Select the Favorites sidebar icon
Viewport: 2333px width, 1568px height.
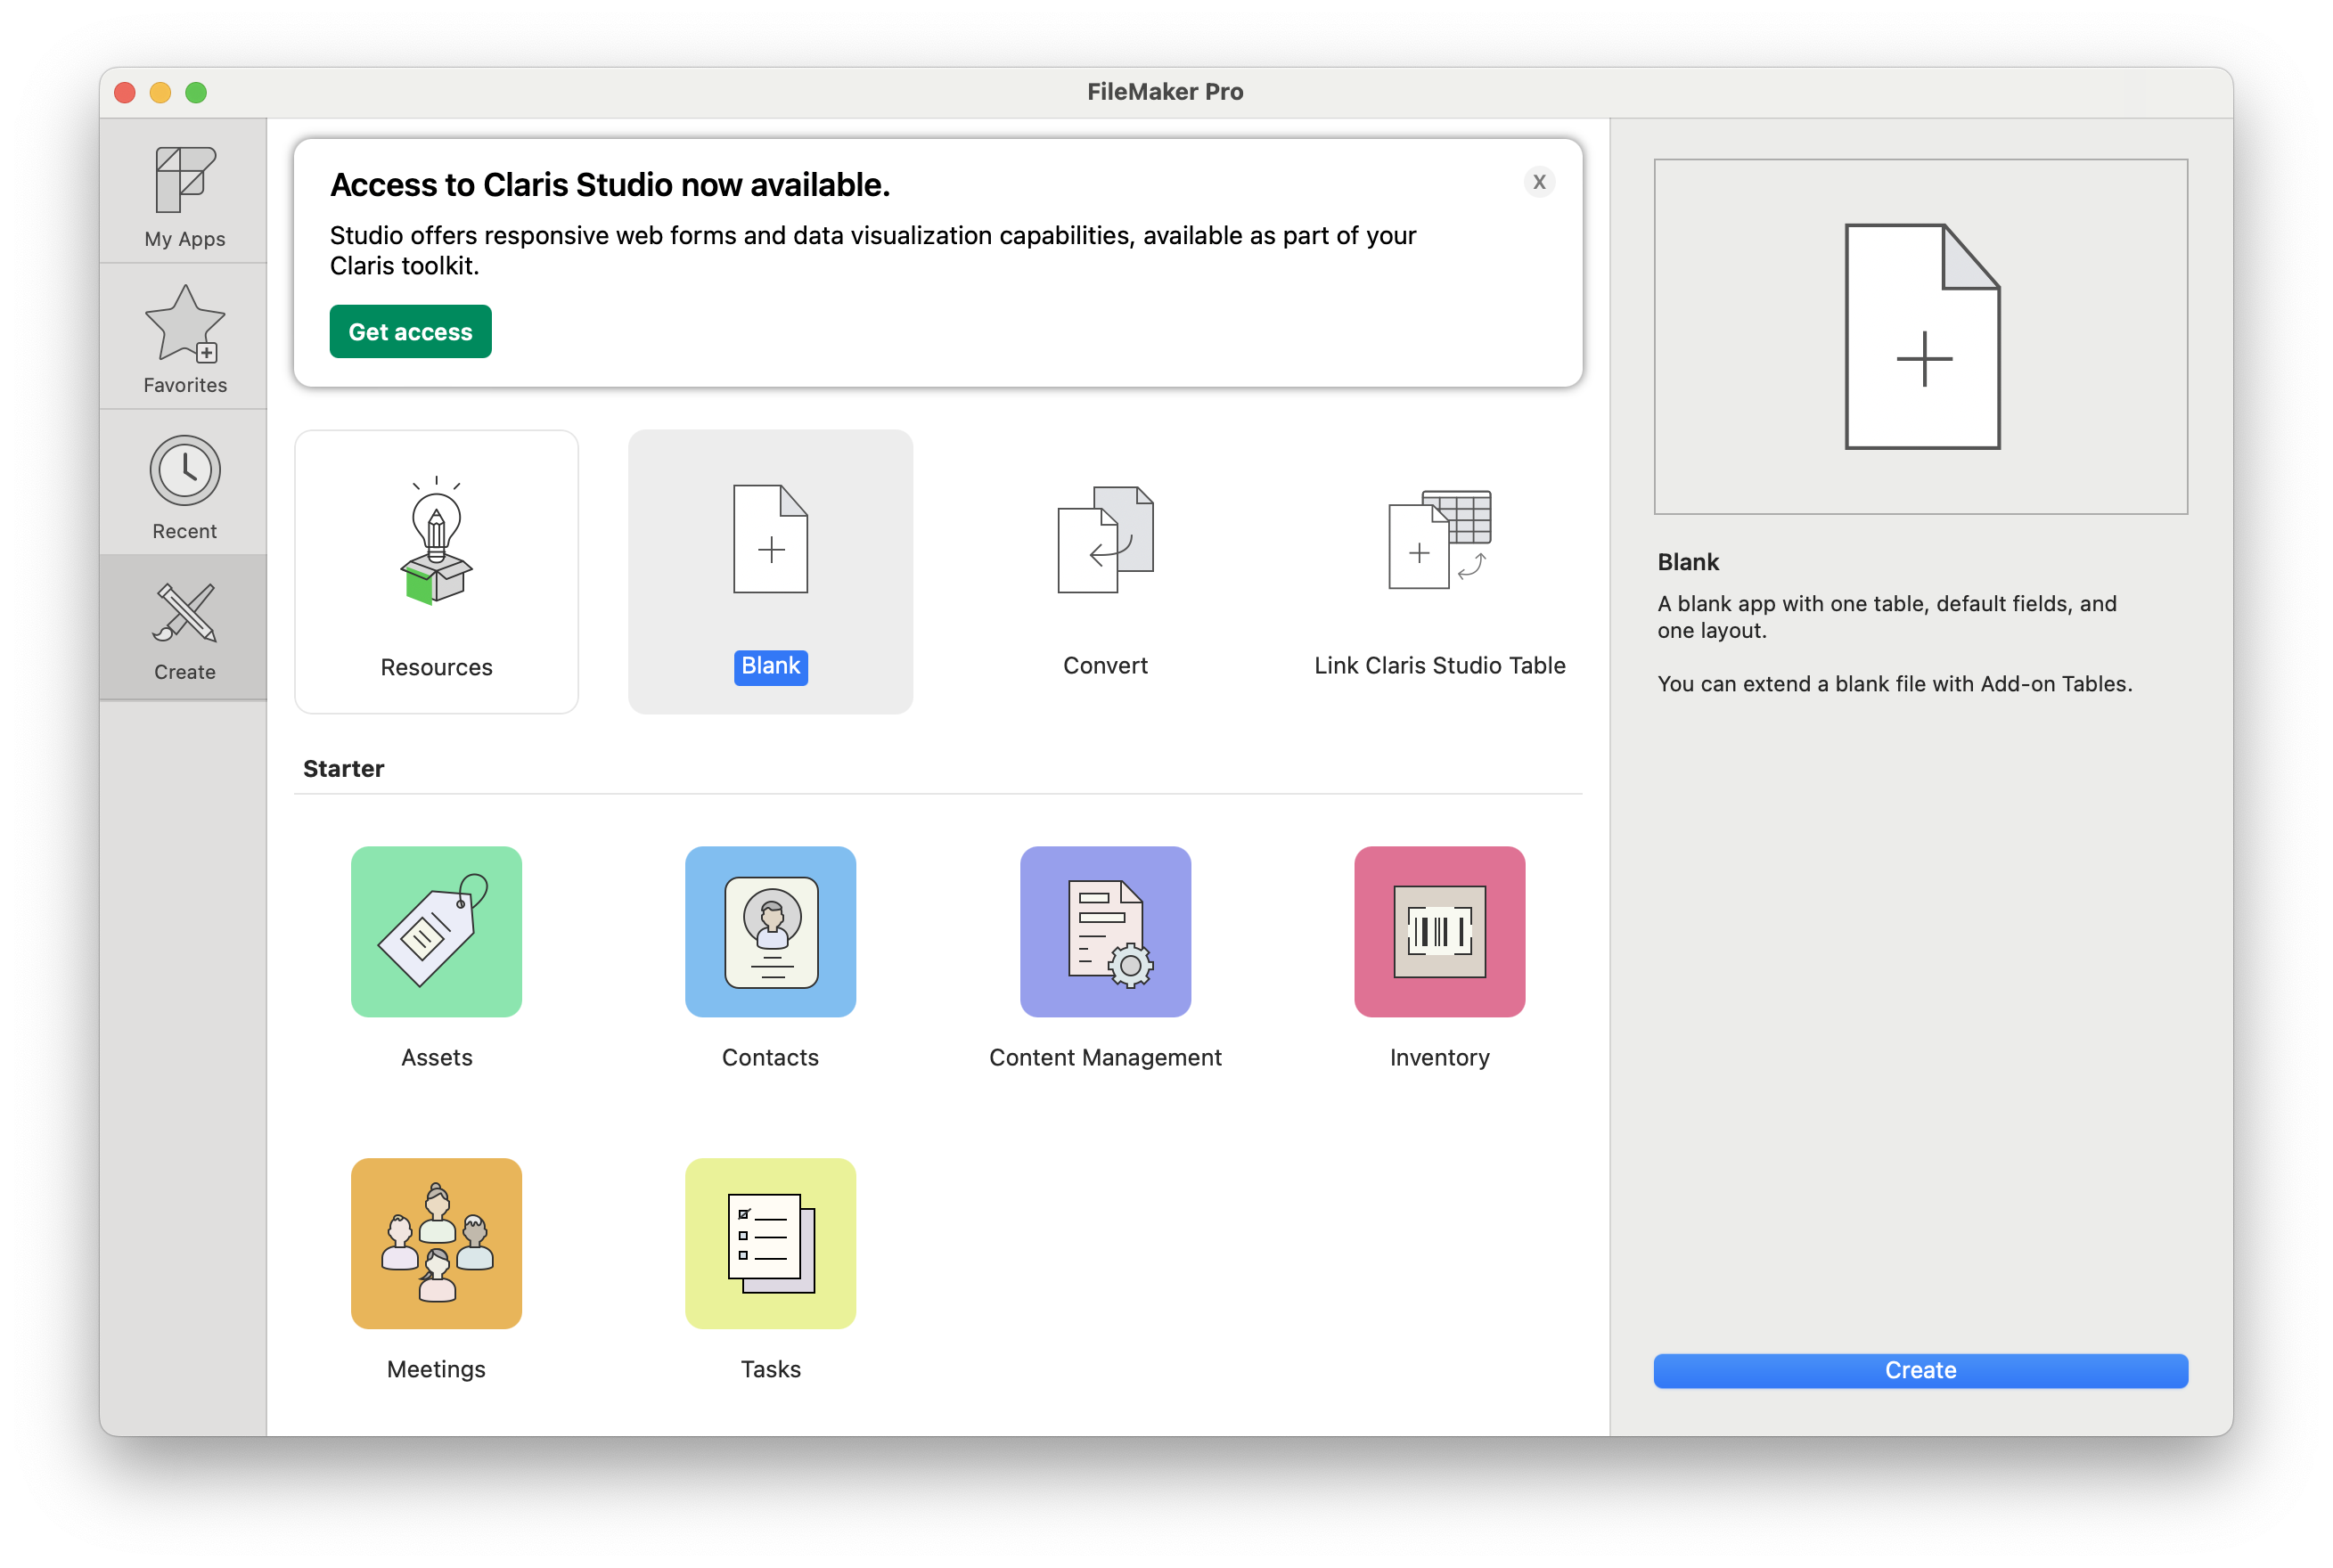tap(184, 338)
